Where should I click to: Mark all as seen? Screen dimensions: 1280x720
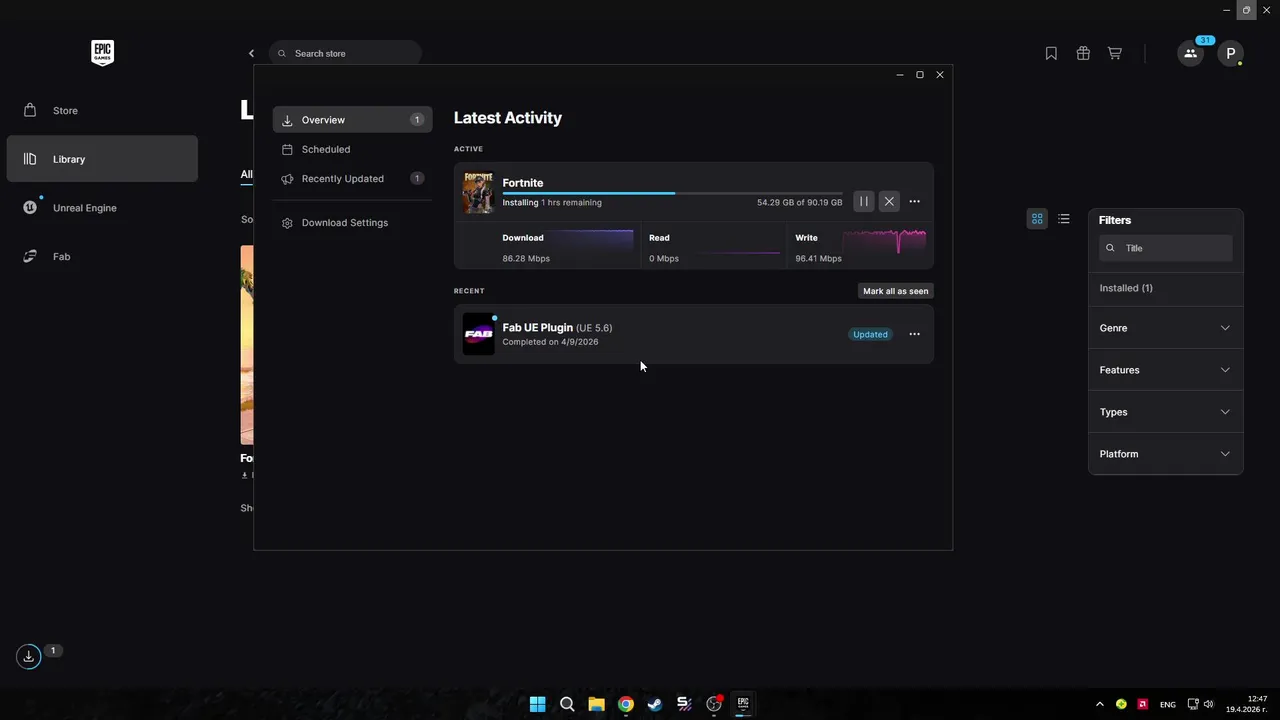(x=896, y=291)
